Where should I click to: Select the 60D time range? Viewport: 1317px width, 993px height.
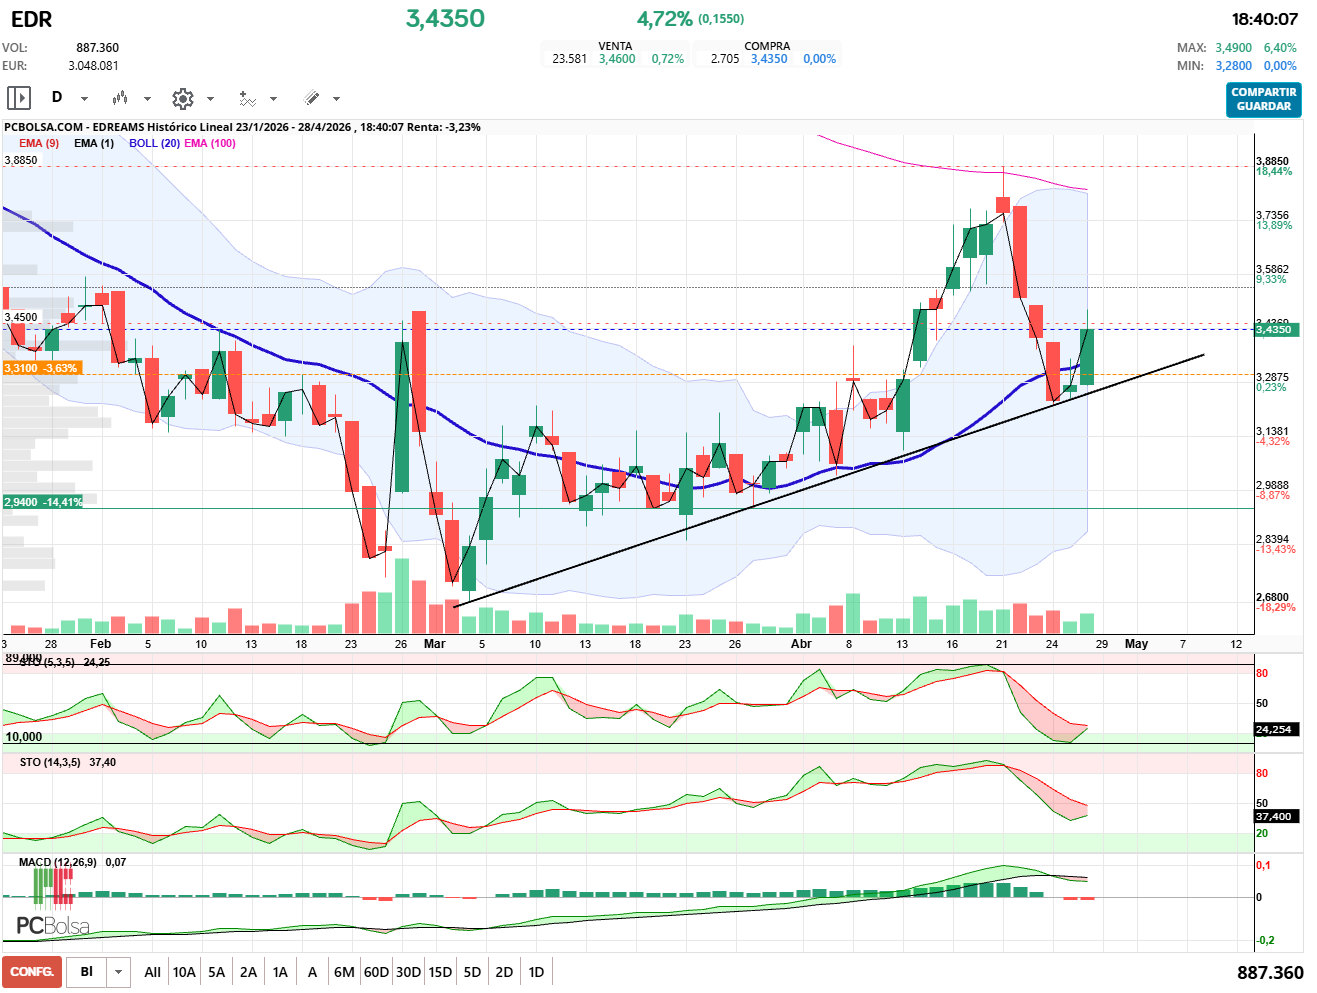[376, 972]
